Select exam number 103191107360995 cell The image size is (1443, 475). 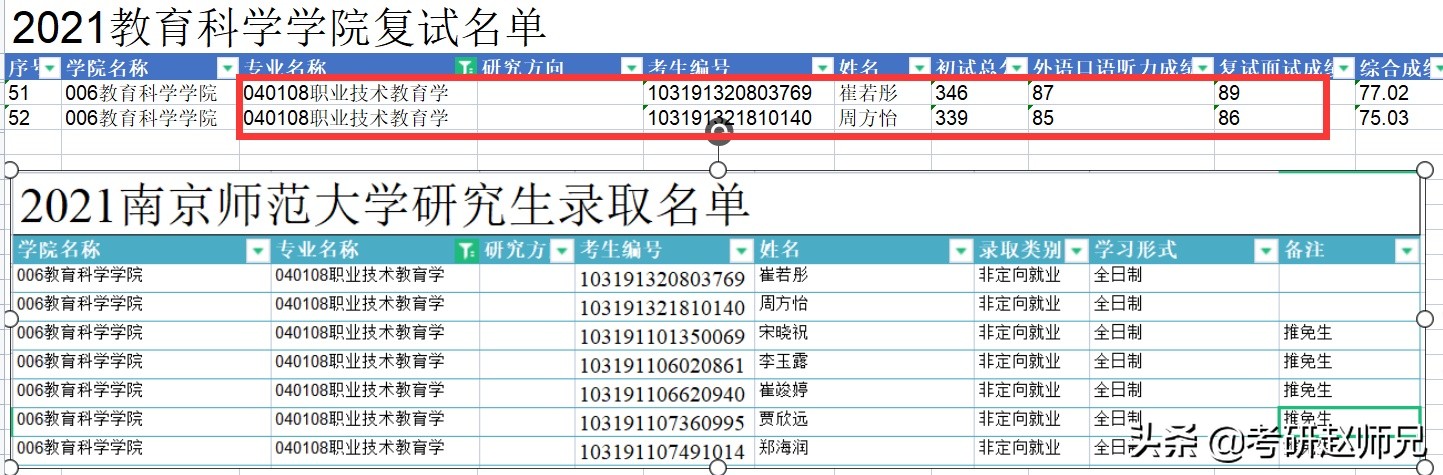point(665,422)
